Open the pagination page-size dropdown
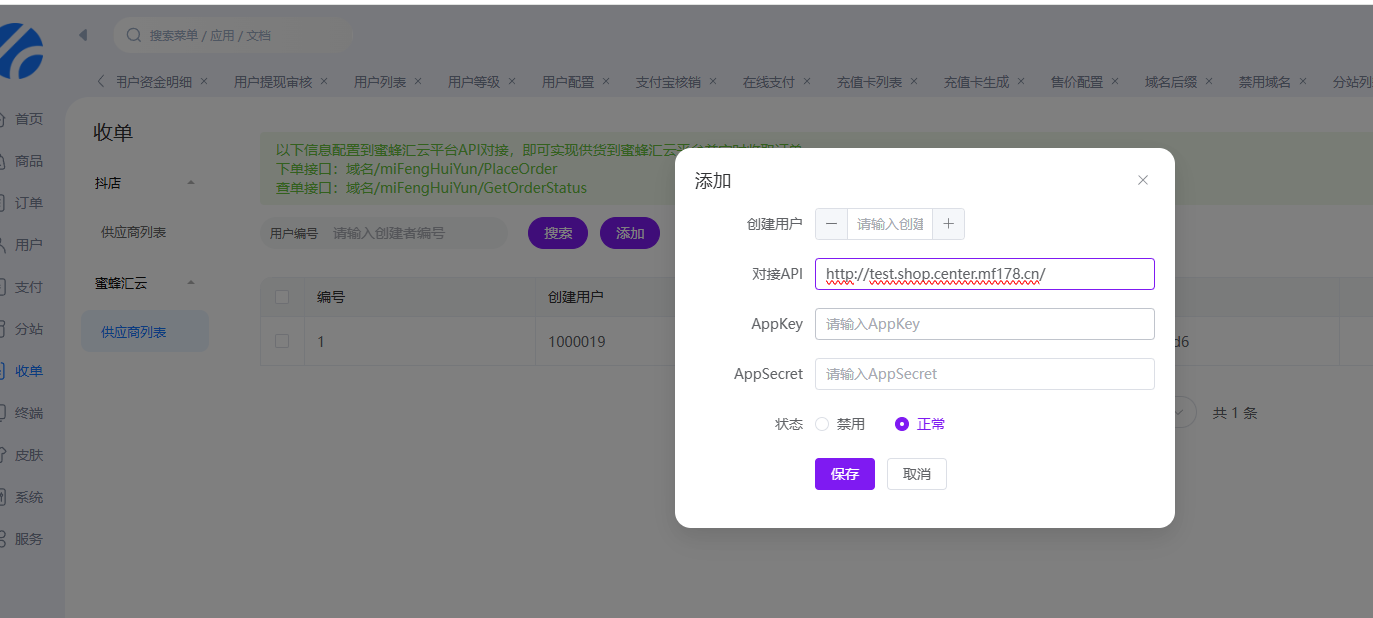Screen dimensions: 1373x618 tap(1180, 411)
